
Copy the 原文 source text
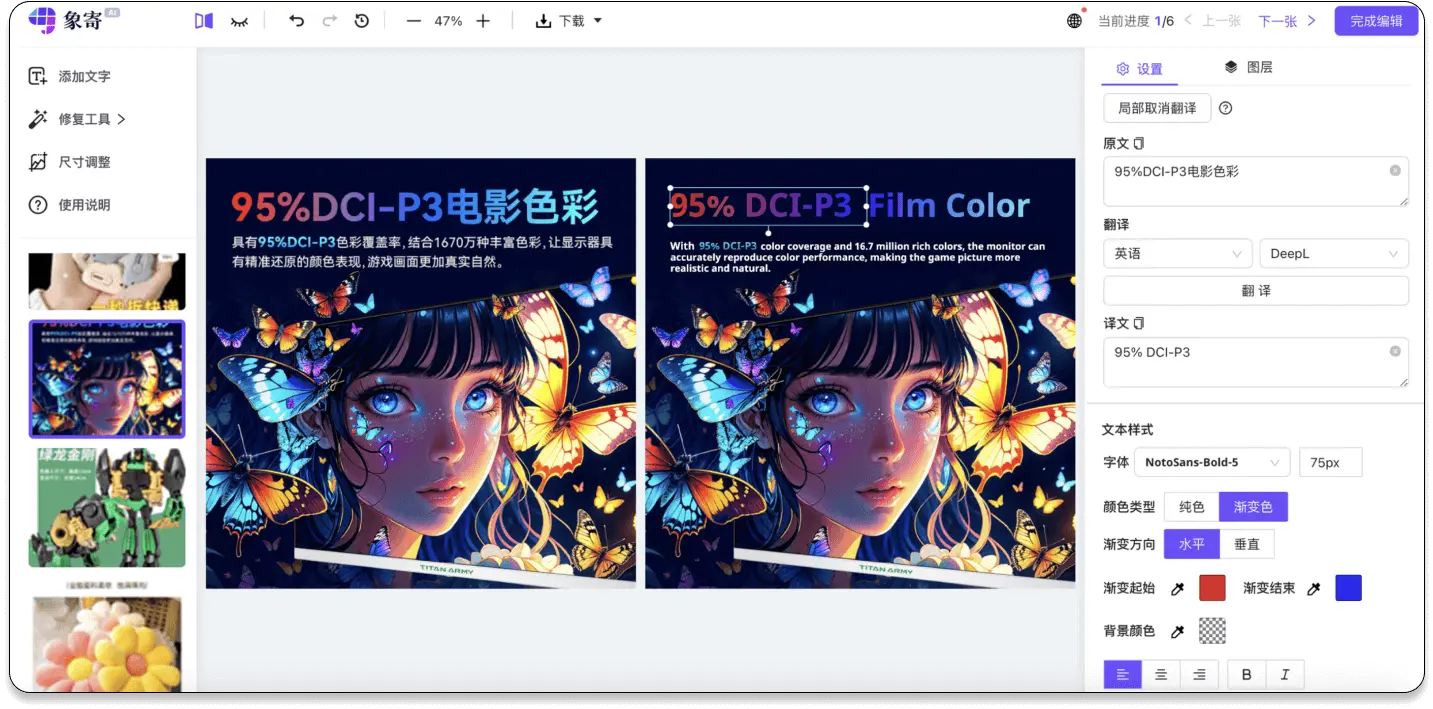[1139, 144]
